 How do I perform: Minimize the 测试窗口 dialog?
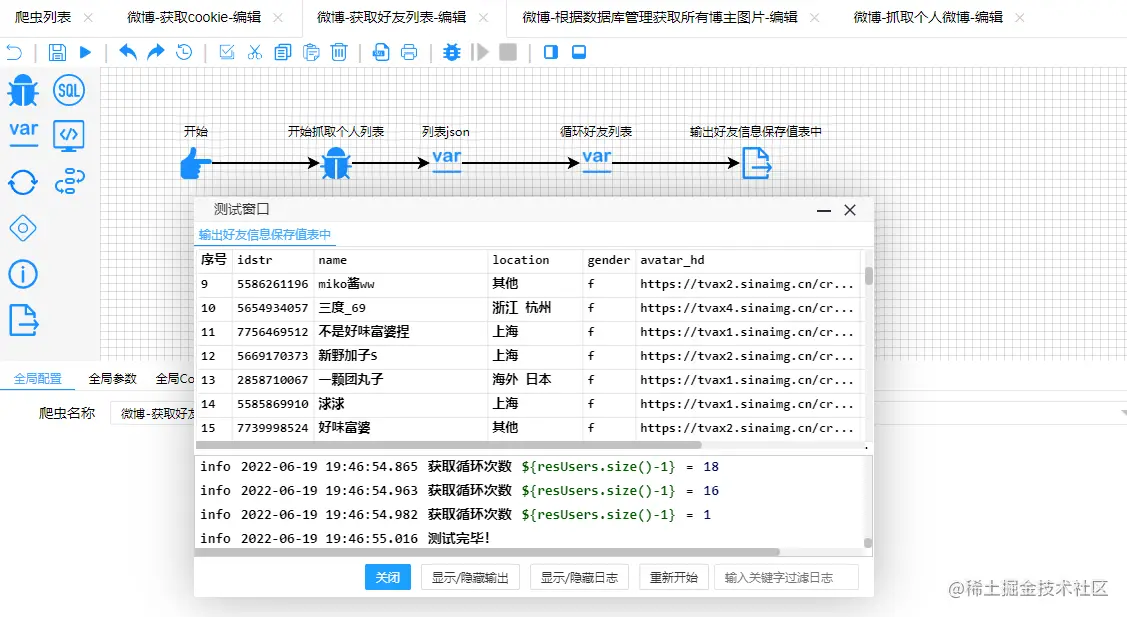click(824, 210)
